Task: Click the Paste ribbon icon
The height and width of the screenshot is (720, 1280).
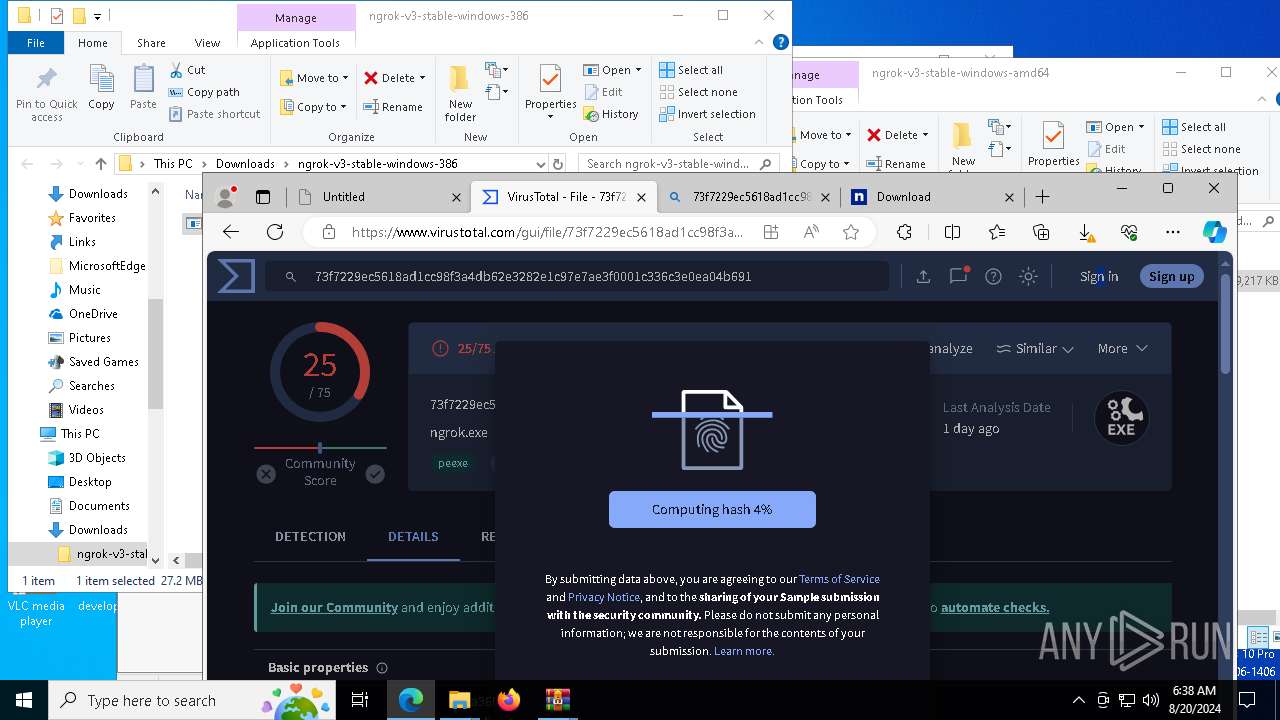Action: point(143,88)
